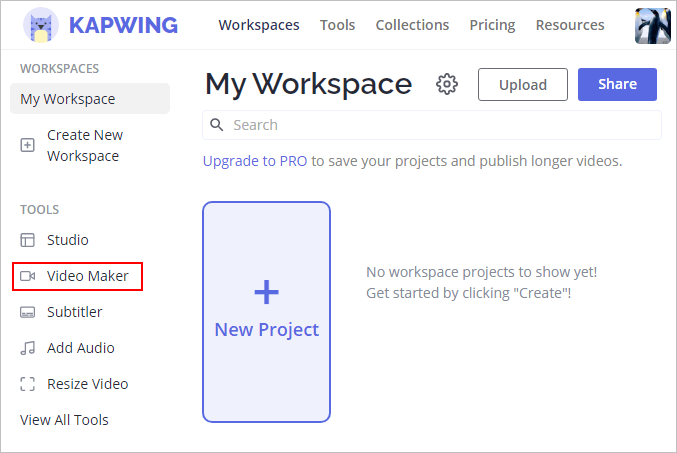
Task: Click the blue Share button
Action: tap(617, 84)
